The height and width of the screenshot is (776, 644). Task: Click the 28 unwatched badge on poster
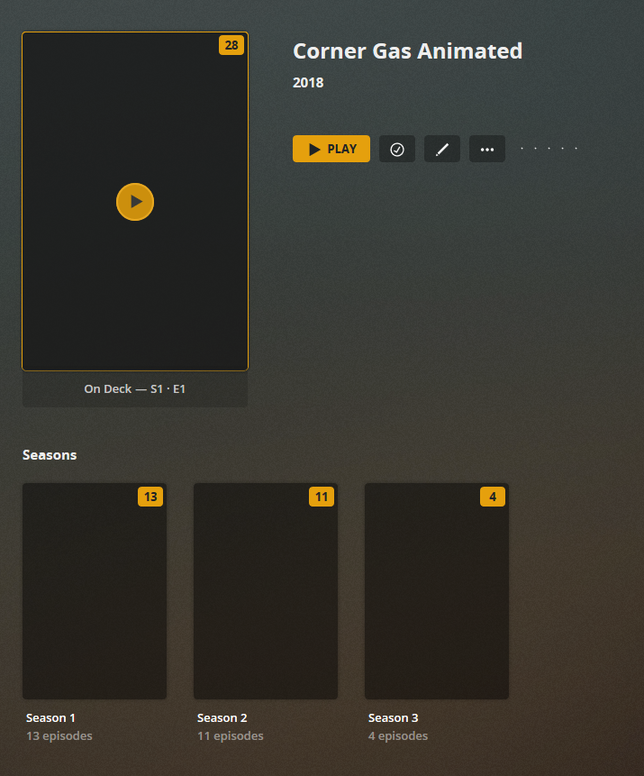click(231, 45)
